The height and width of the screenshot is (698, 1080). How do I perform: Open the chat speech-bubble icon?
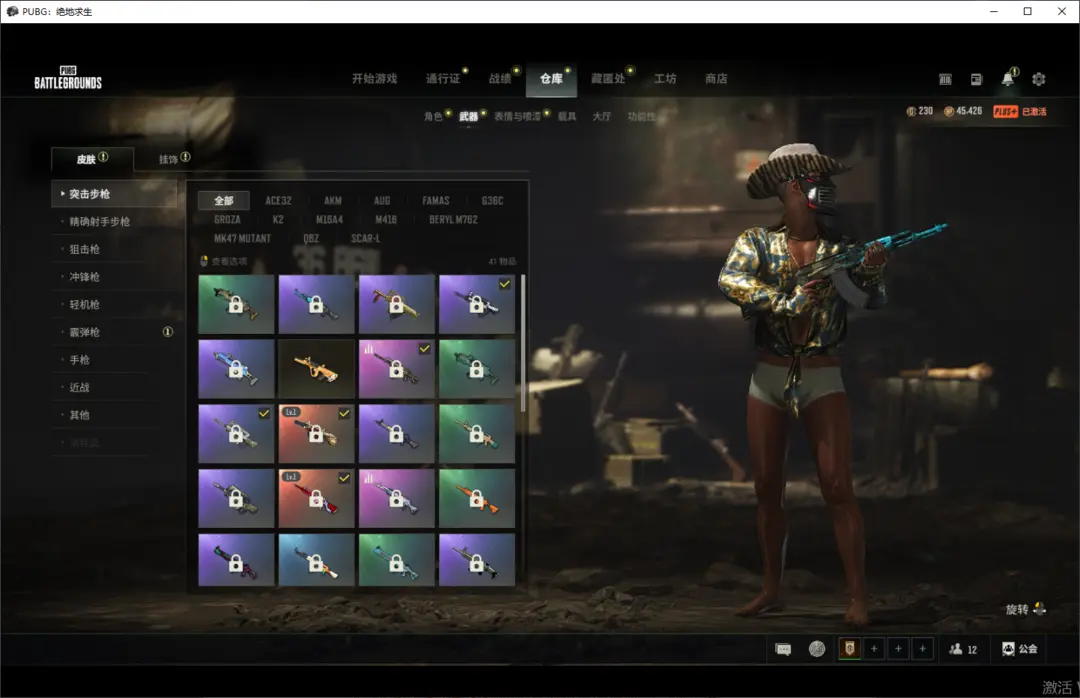(783, 649)
